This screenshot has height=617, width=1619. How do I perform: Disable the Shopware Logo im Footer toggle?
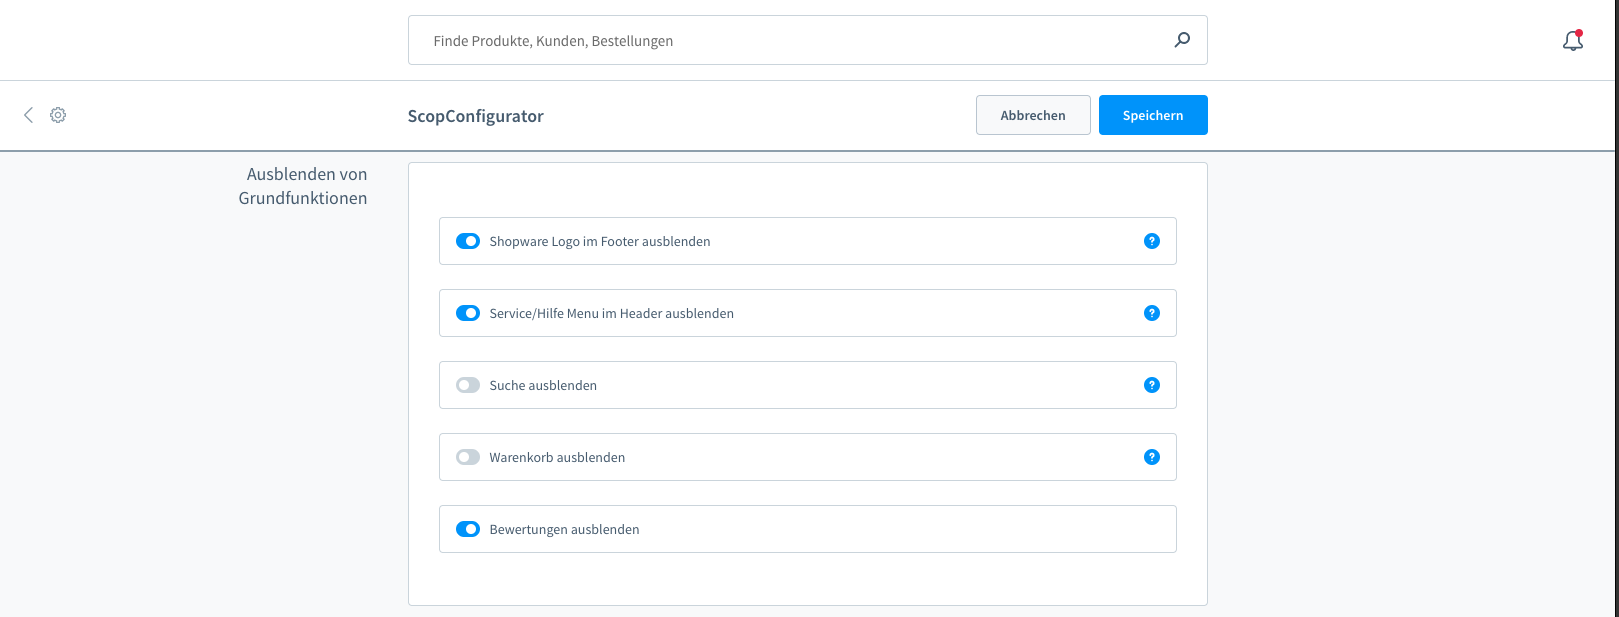click(468, 241)
